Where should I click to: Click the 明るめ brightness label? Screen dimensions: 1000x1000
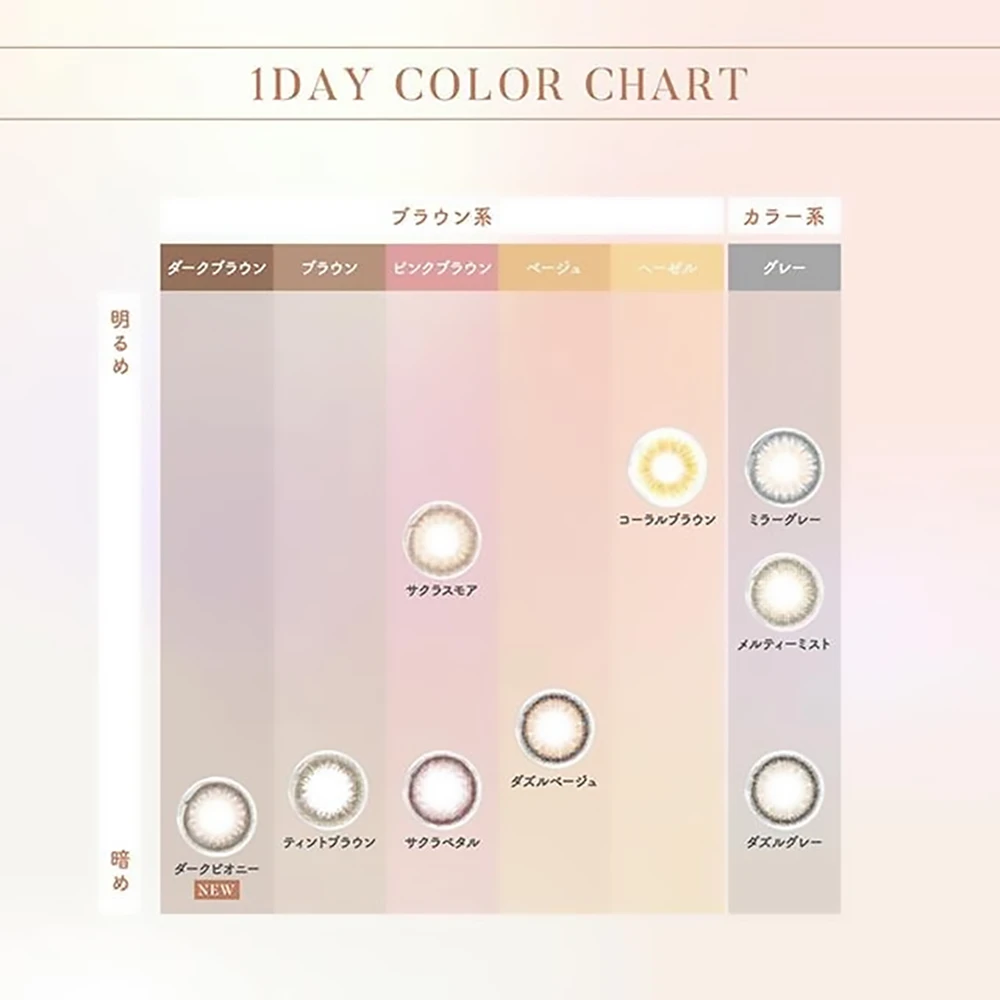tap(120, 343)
